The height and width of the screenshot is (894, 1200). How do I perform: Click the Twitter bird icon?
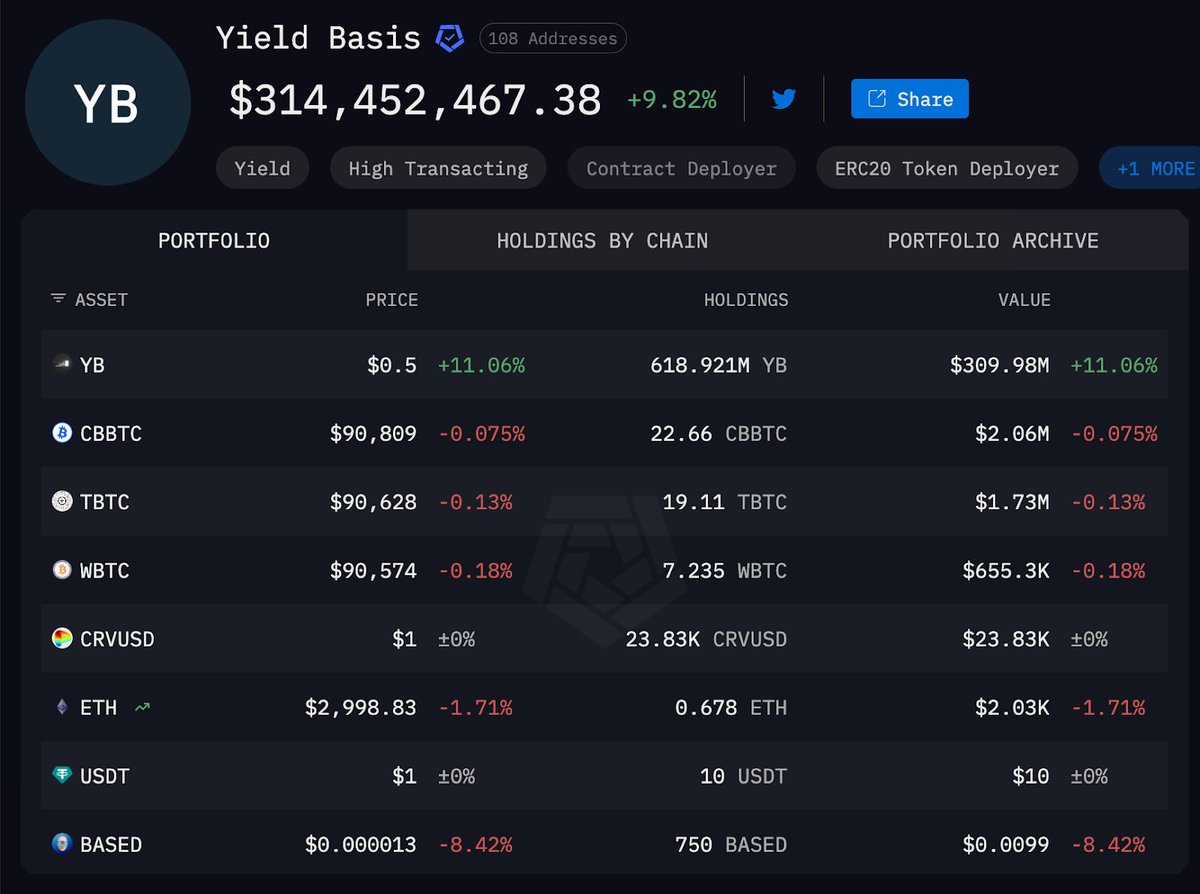(x=783, y=99)
